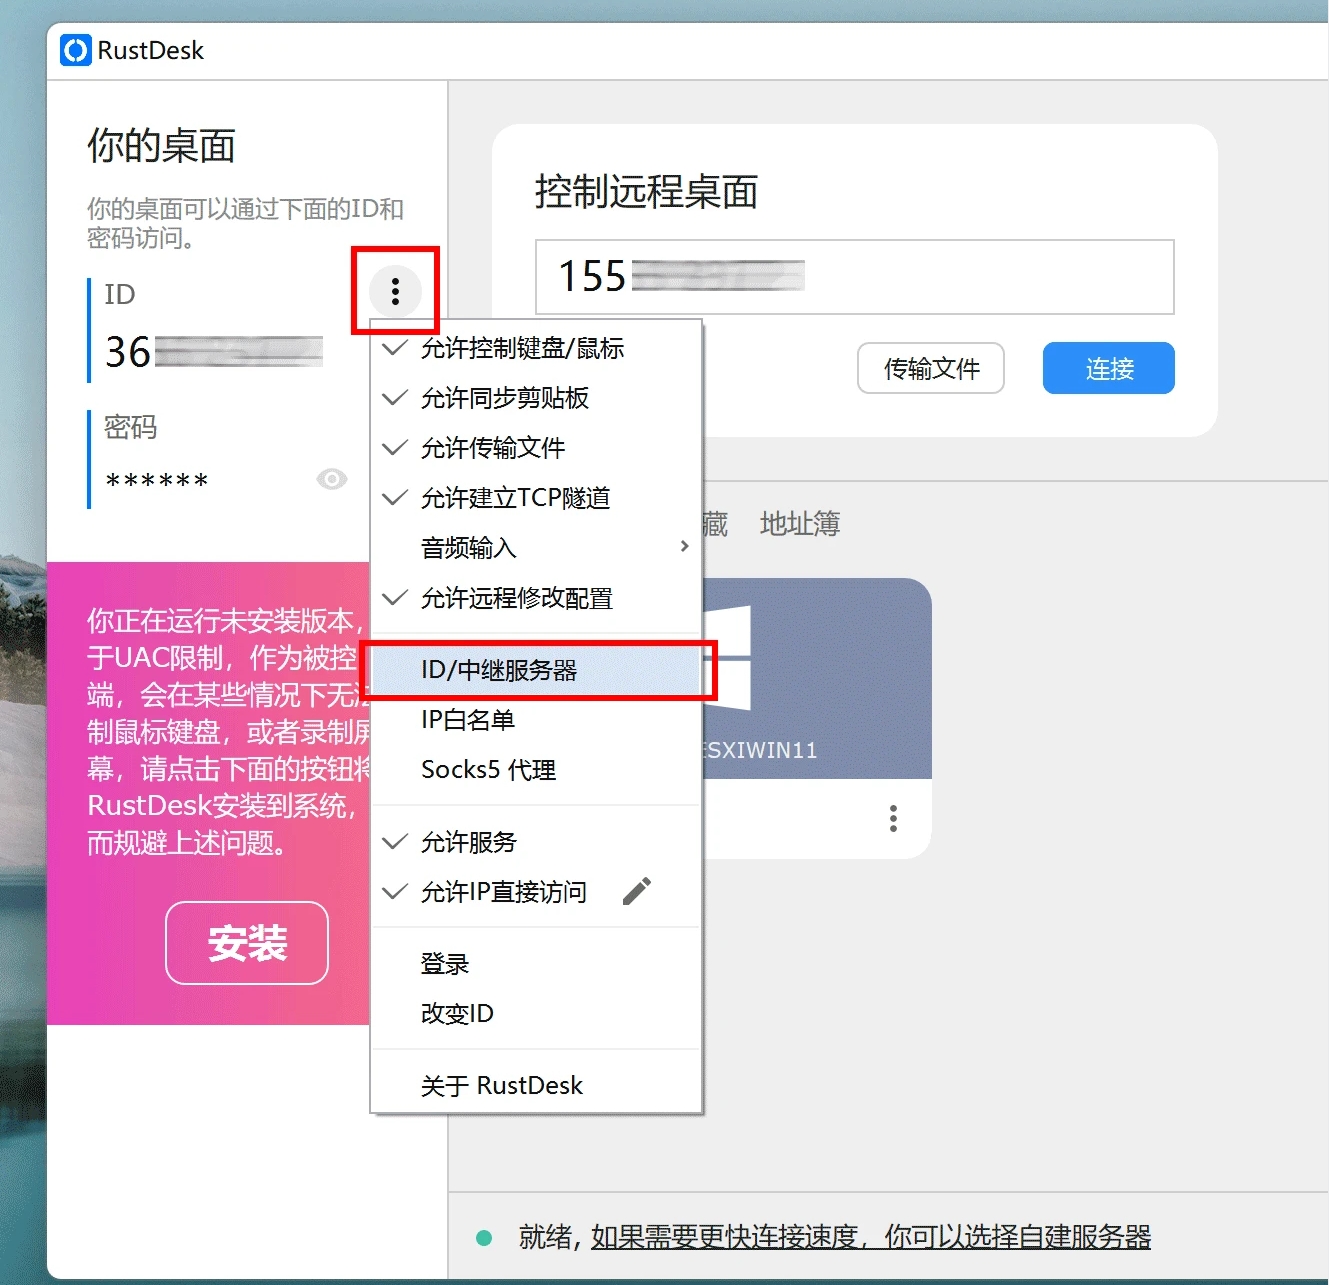The image size is (1329, 1285).
Task: Choose Socks5 代理 from menu
Action: tap(488, 770)
